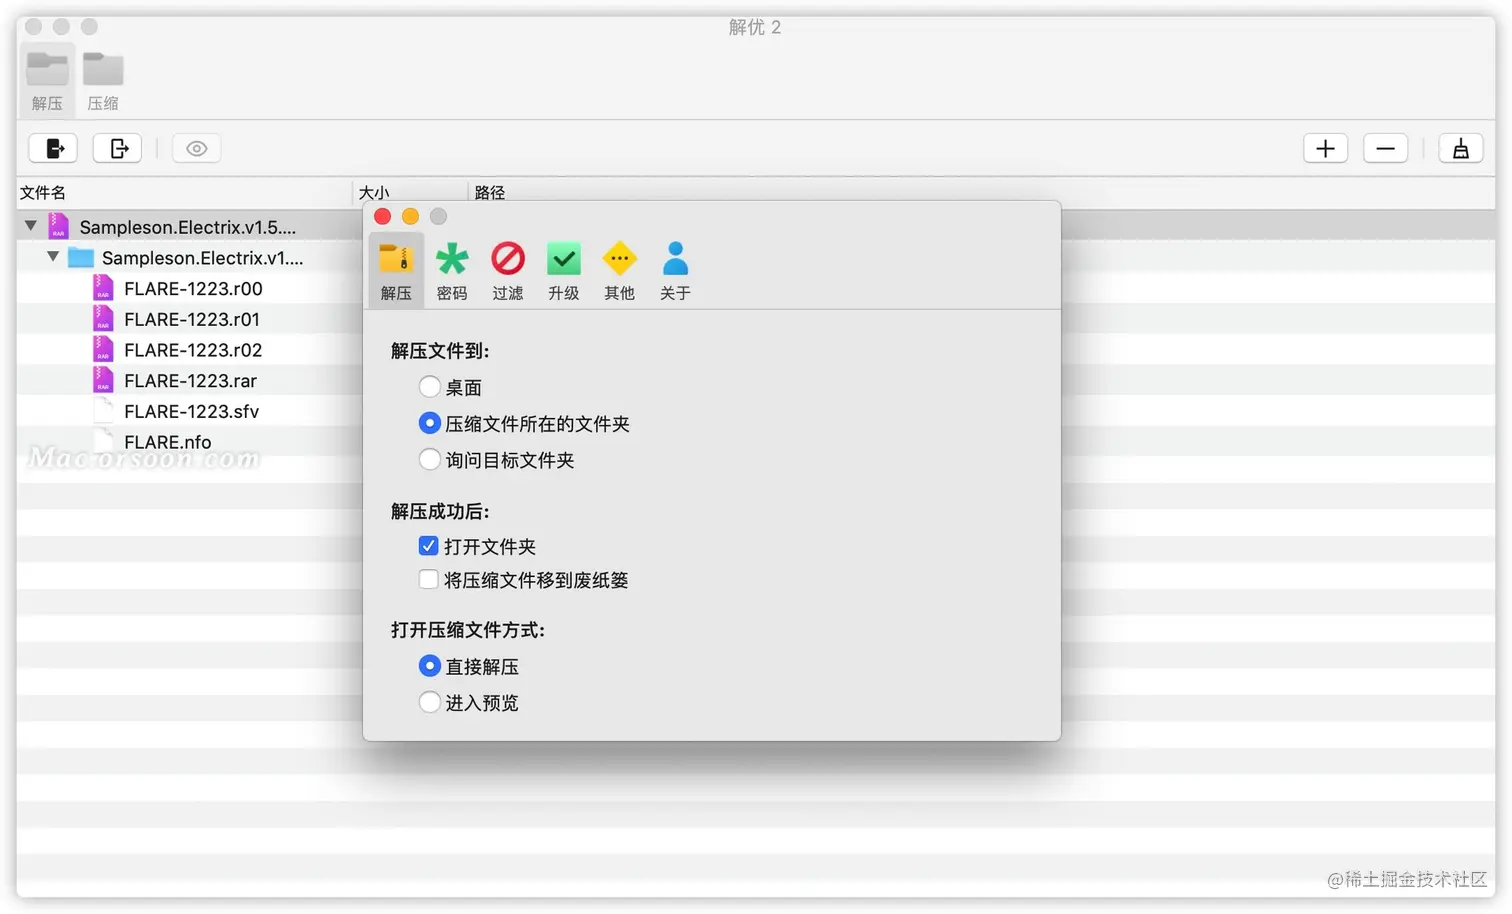
Task: Collapse the Sampleson.Electrix.v1 folder row
Action: [x=53, y=257]
